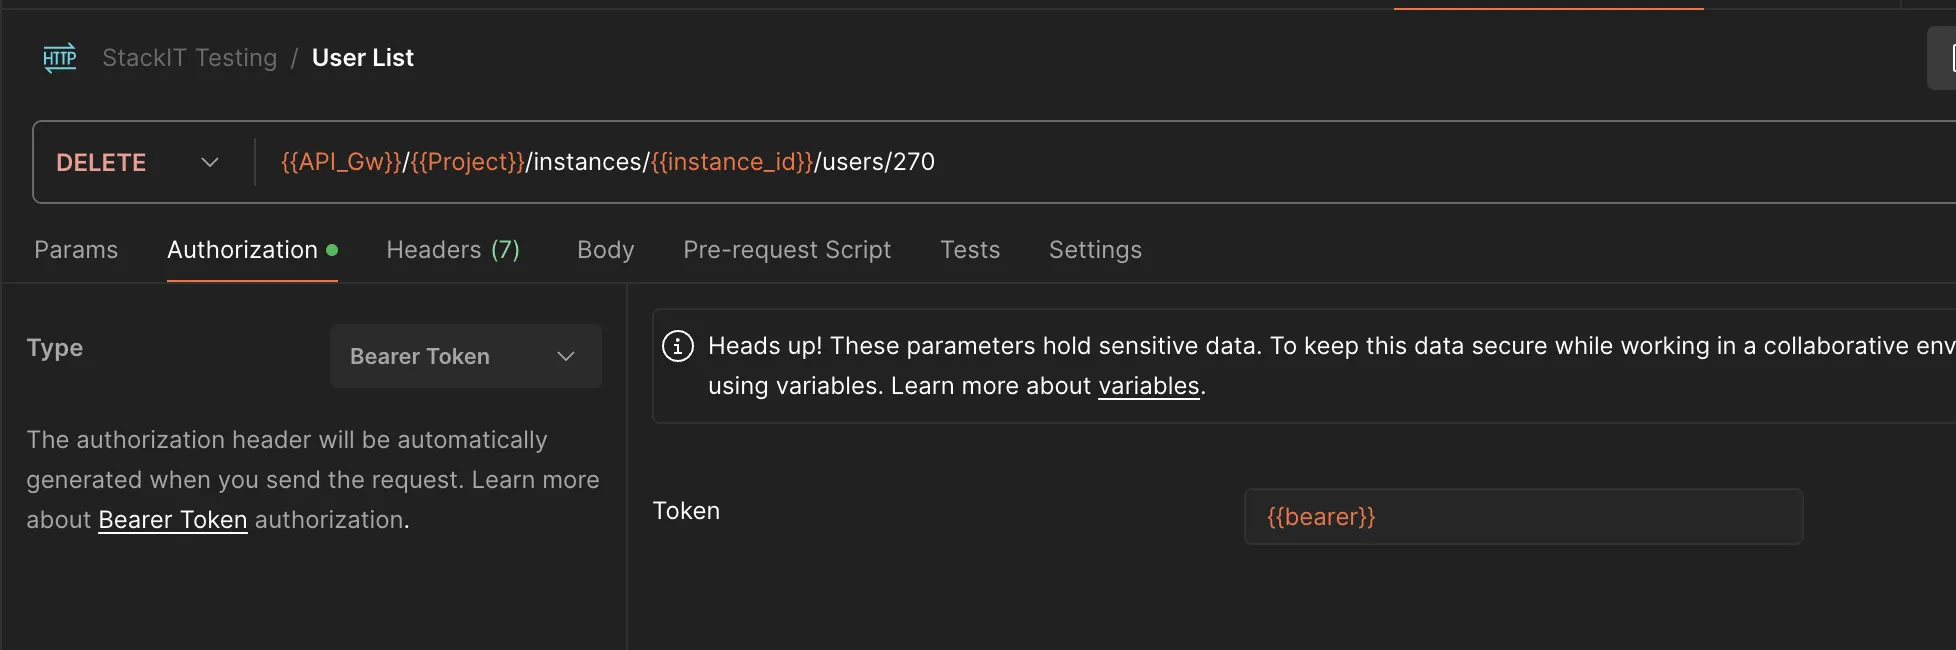Screen dimensions: 1956x650
Task: Open the variables learn-more link
Action: coord(1149,386)
